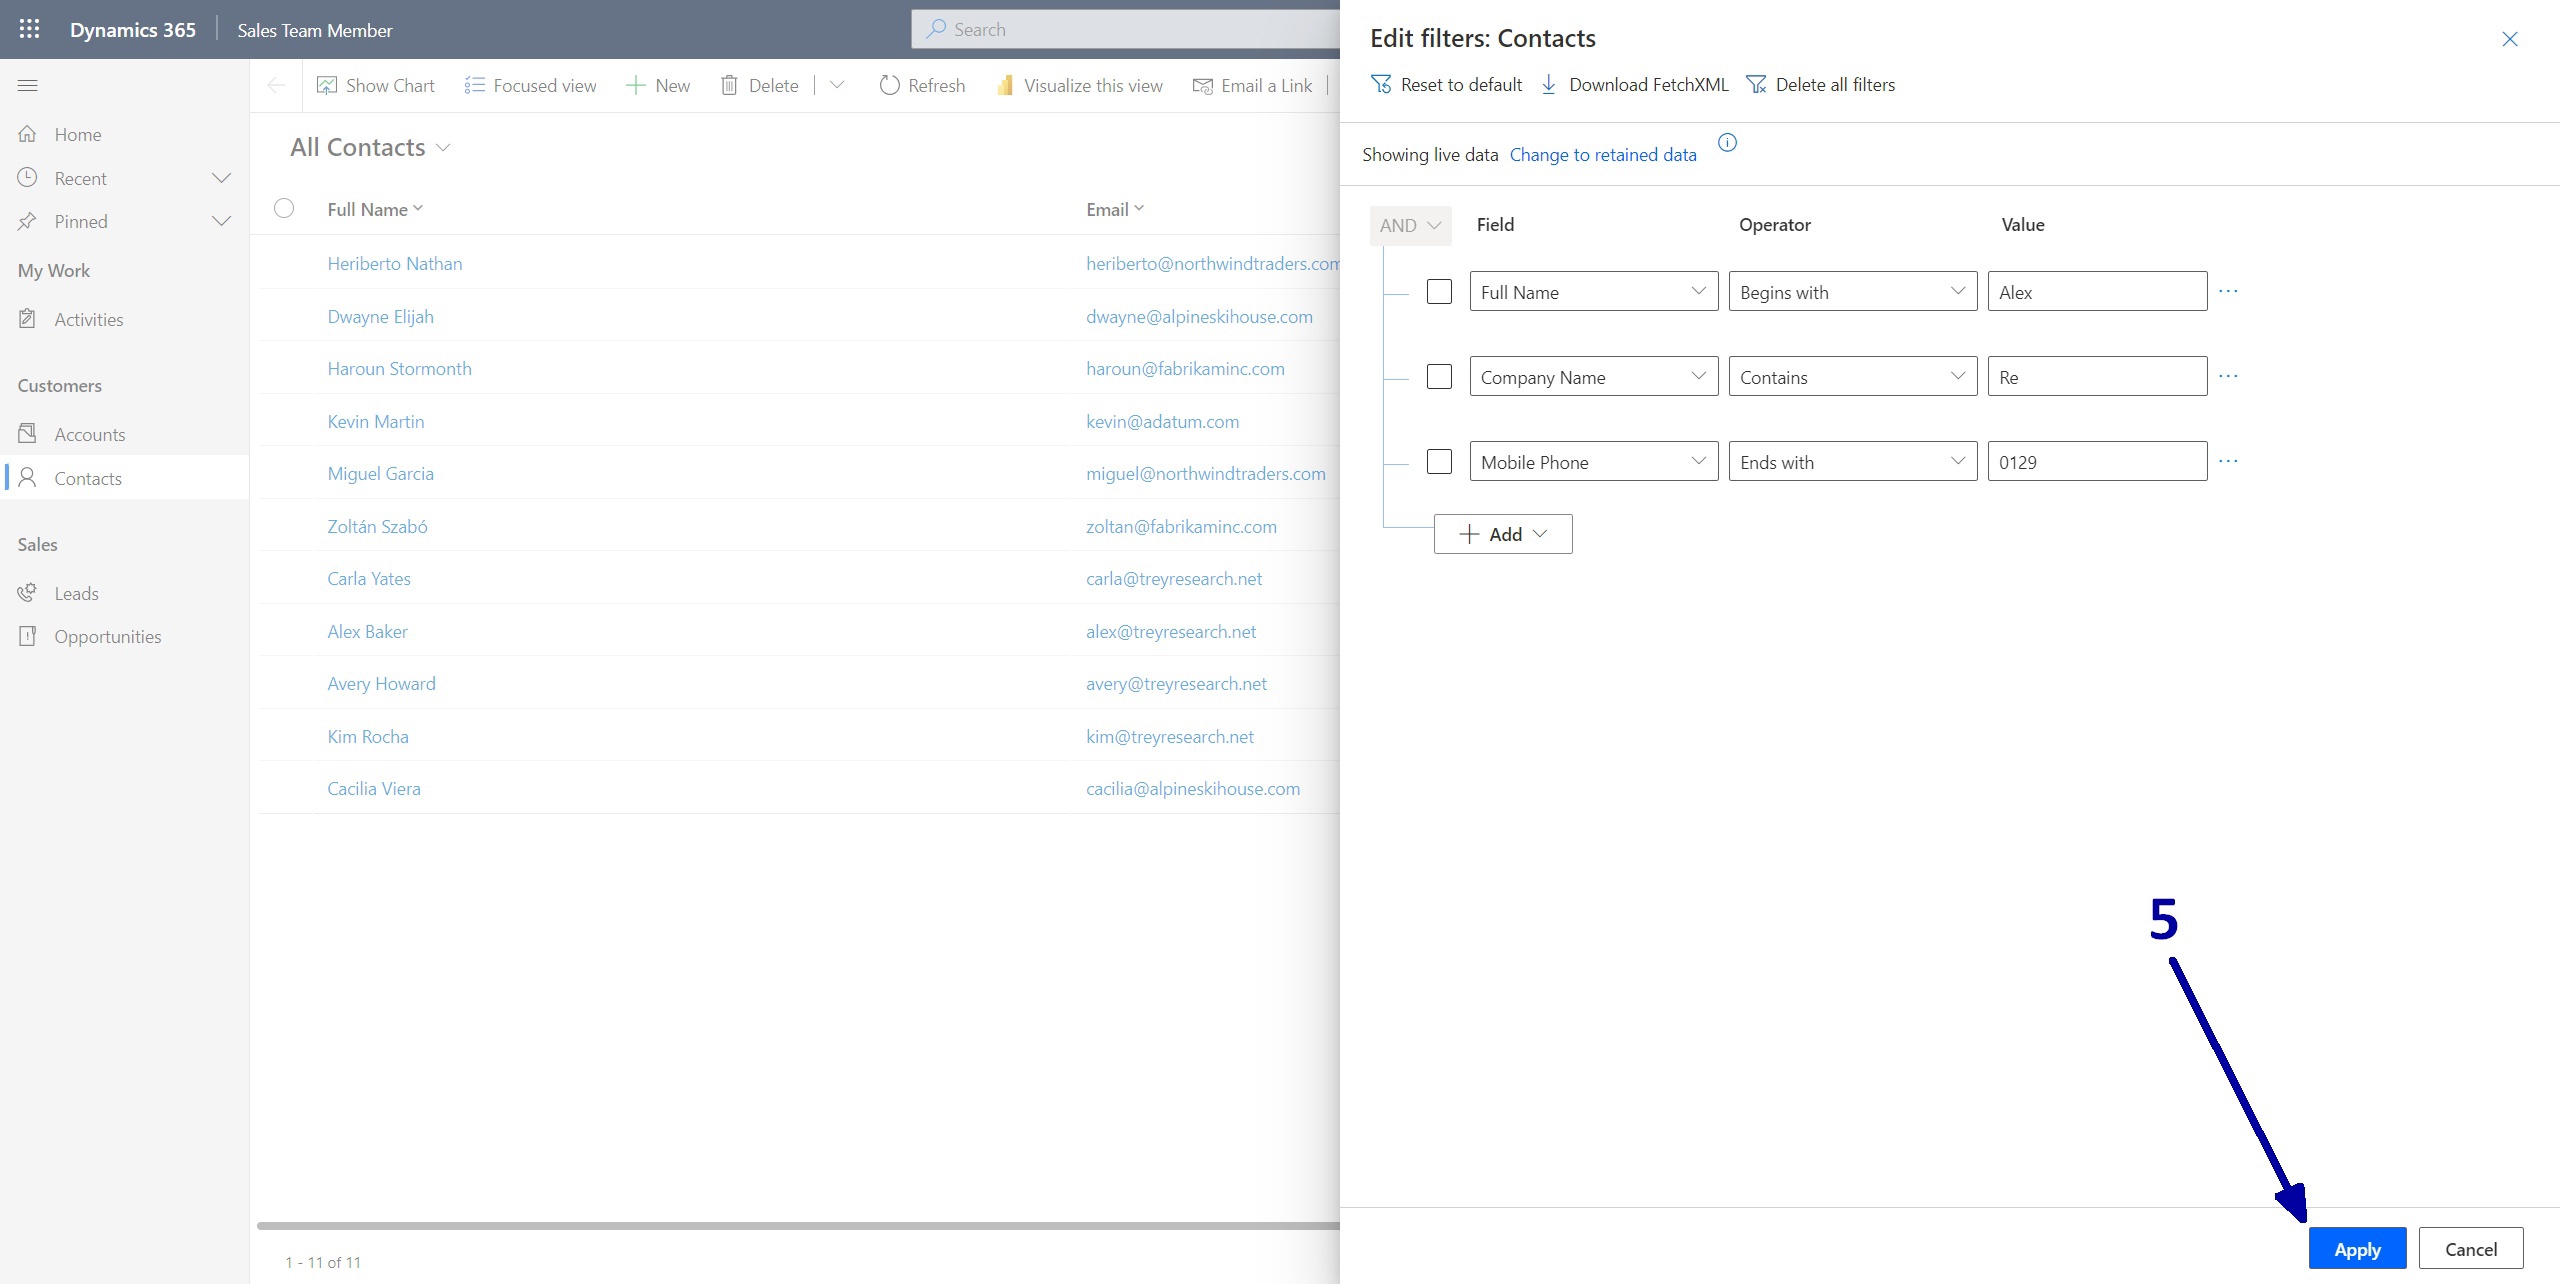The height and width of the screenshot is (1284, 2560).
Task: Click the Reset to default filter icon
Action: [1381, 84]
